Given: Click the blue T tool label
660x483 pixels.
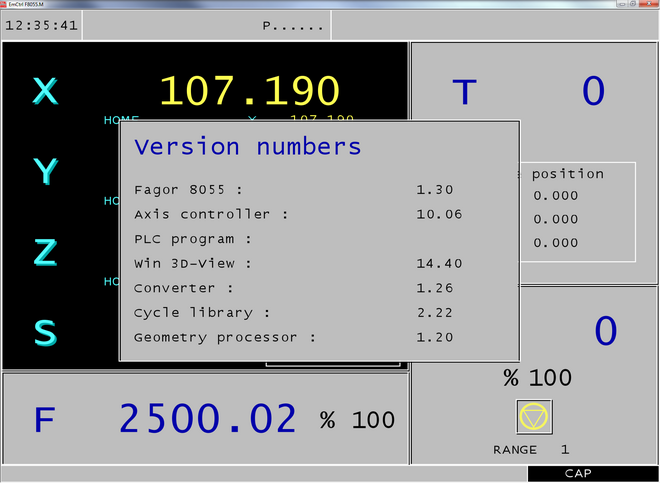Looking at the screenshot, I should (x=465, y=92).
